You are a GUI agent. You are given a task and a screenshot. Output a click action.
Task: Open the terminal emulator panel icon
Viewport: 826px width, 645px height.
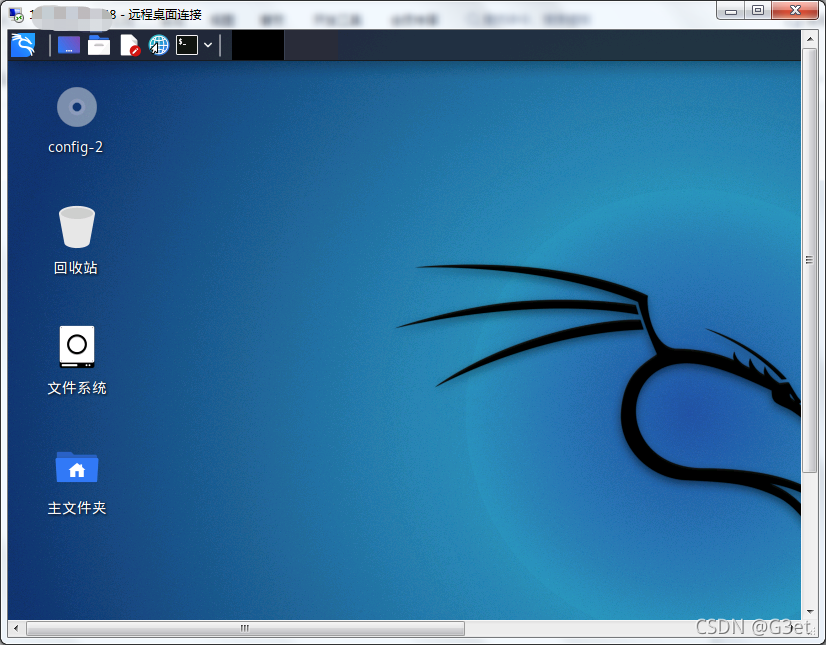click(x=187, y=45)
